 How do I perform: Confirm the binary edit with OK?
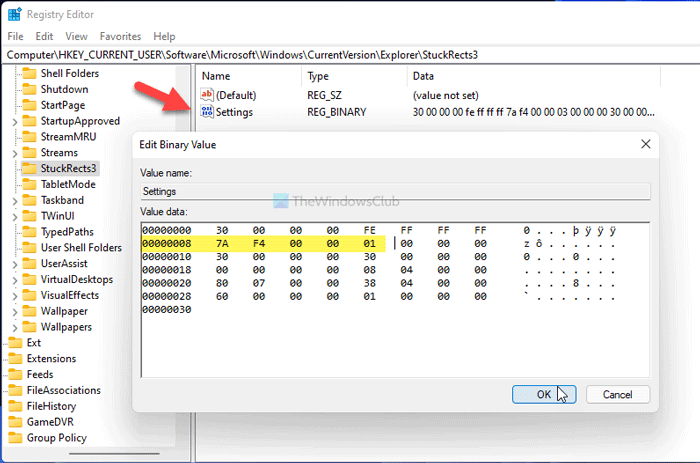coord(544,394)
